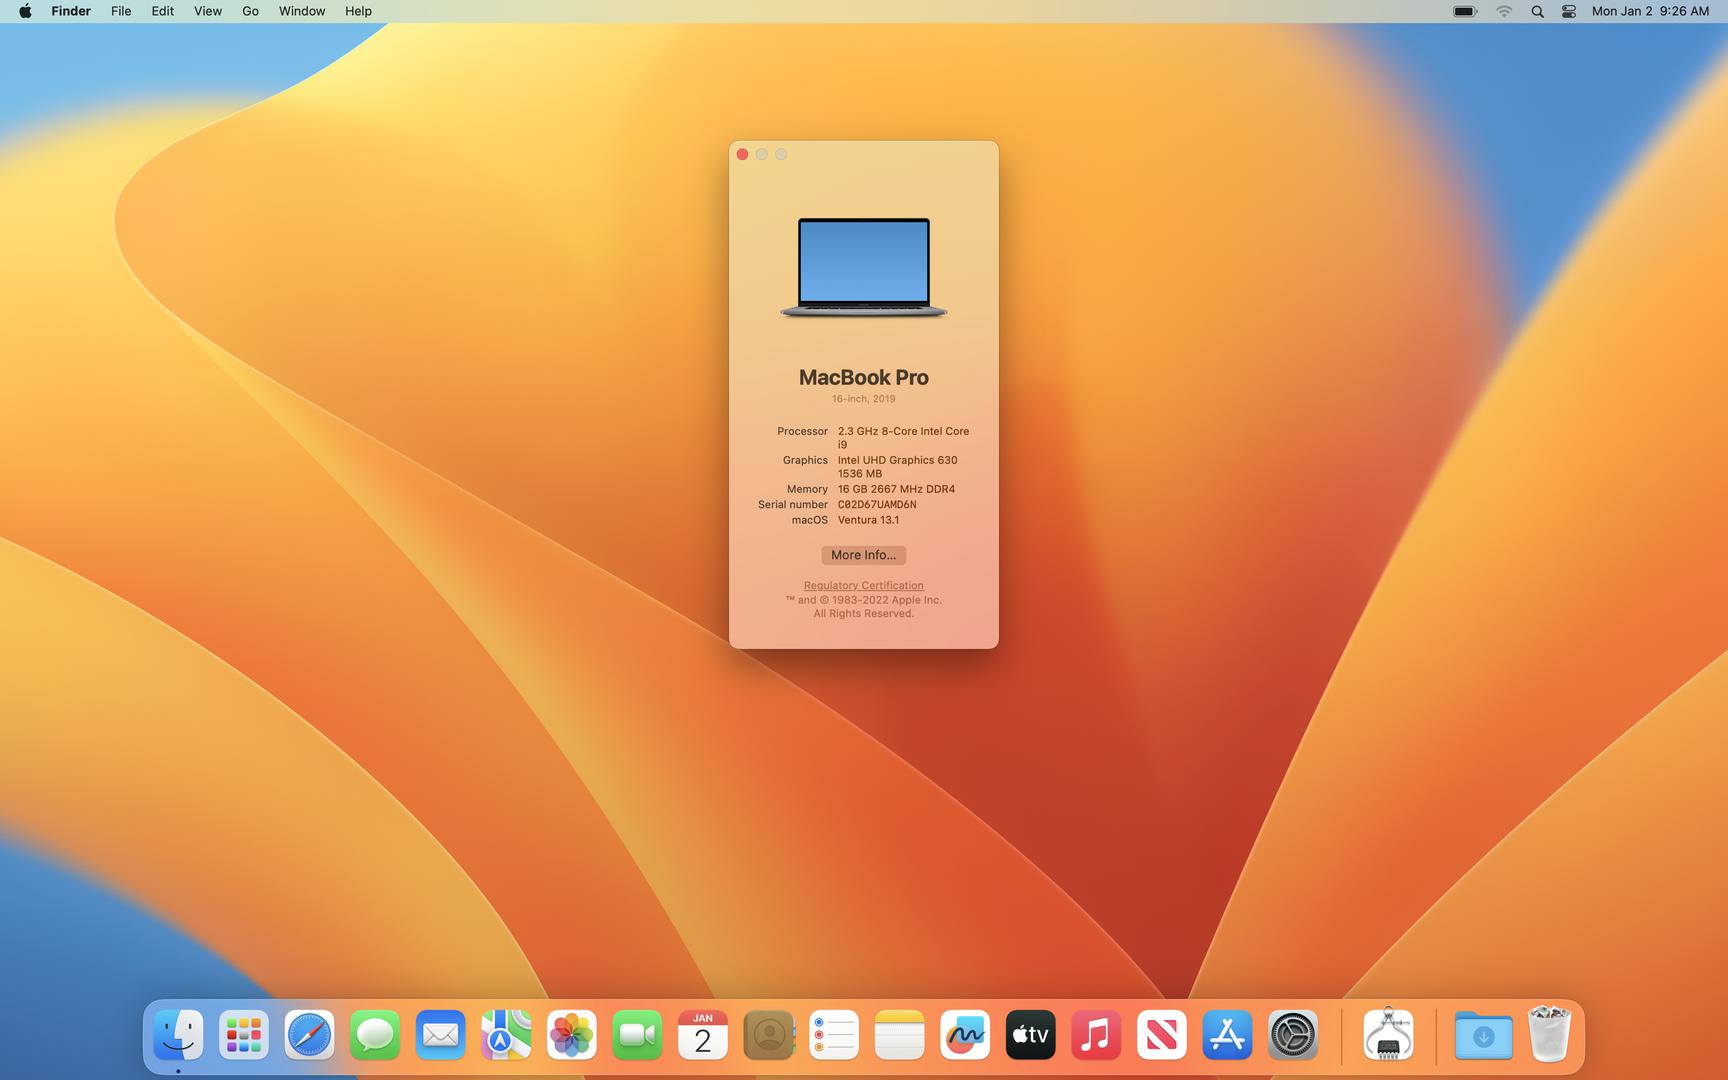Open the Wi-Fi status menu
The height and width of the screenshot is (1080, 1728).
point(1504,11)
